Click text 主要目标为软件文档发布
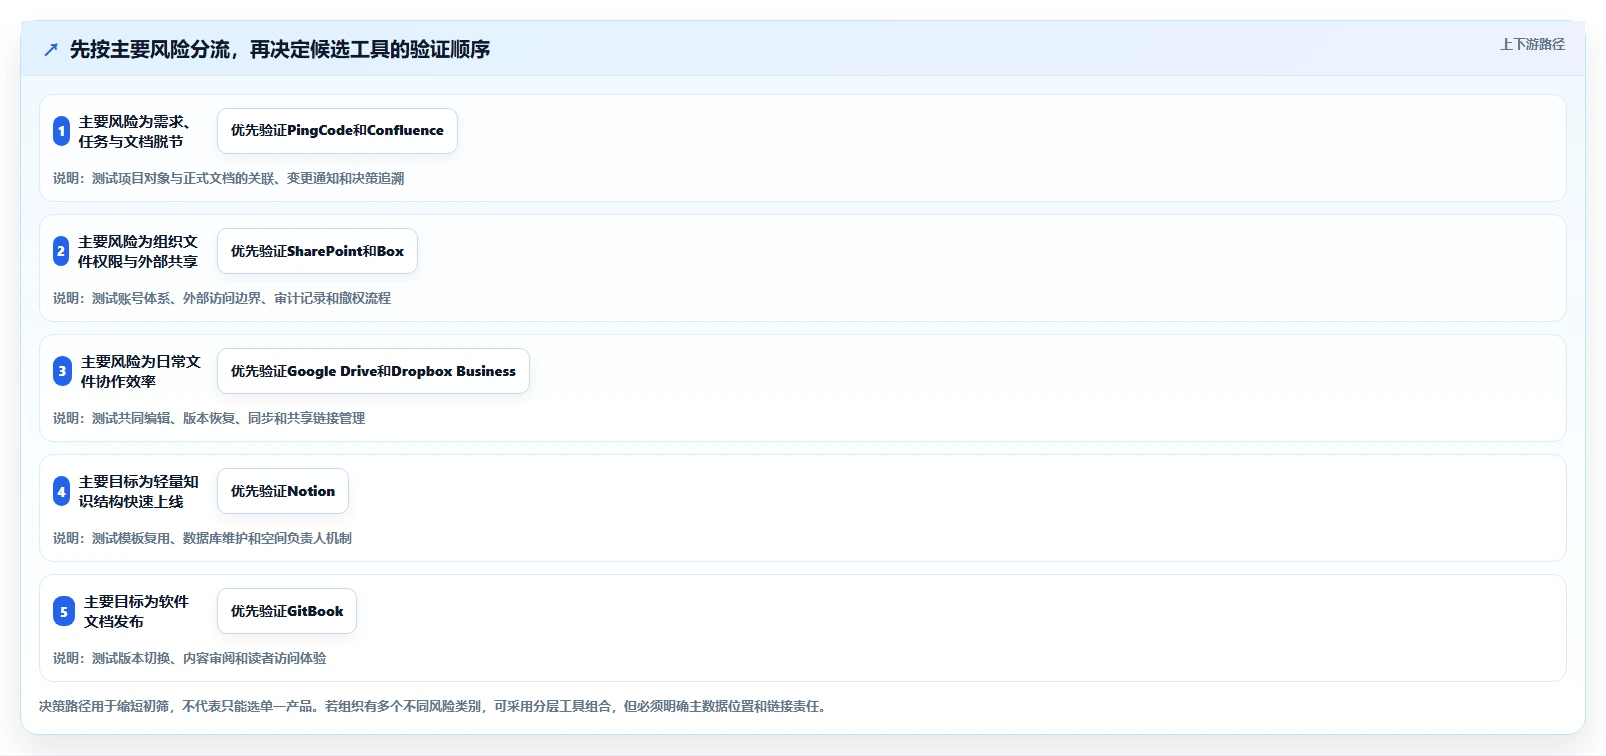The image size is (1606, 756). (x=136, y=611)
